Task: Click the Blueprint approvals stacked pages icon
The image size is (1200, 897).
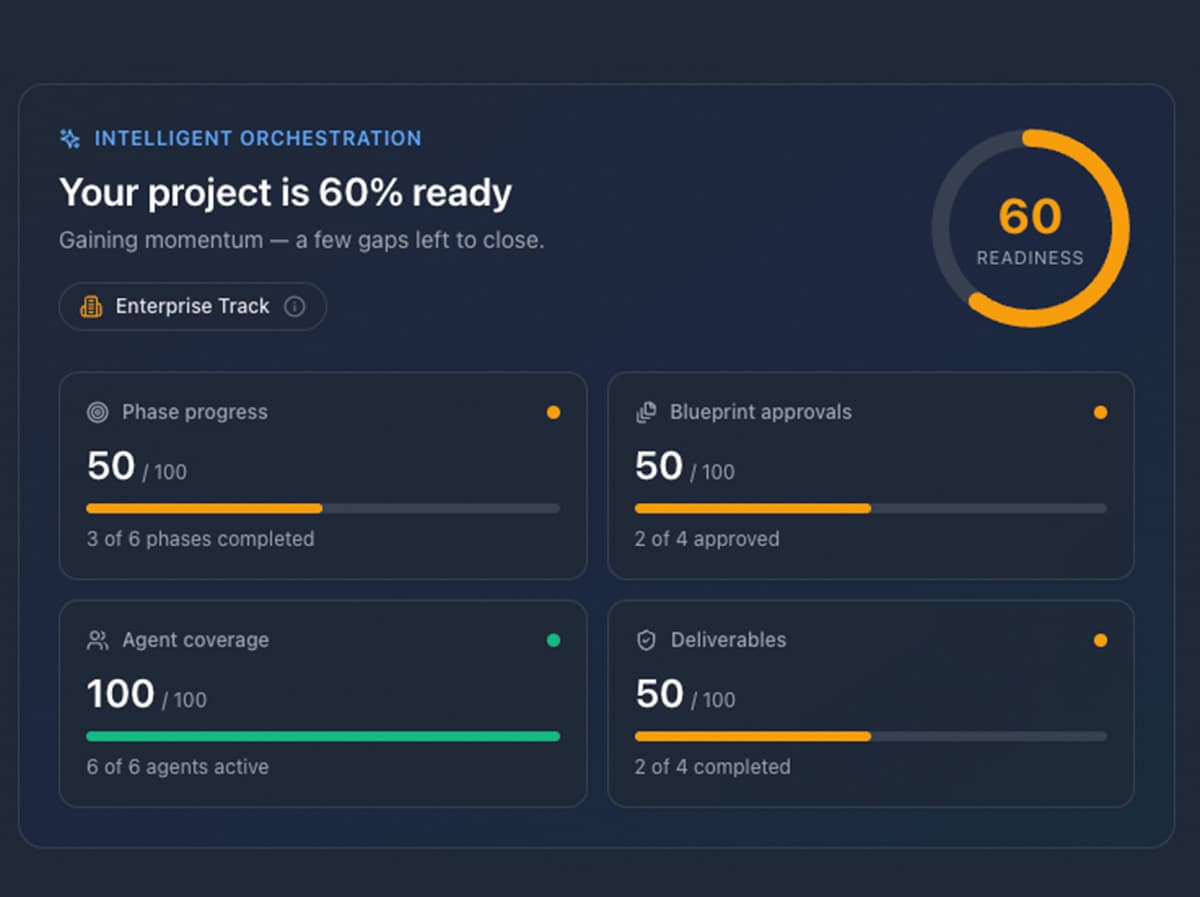Action: 646,412
